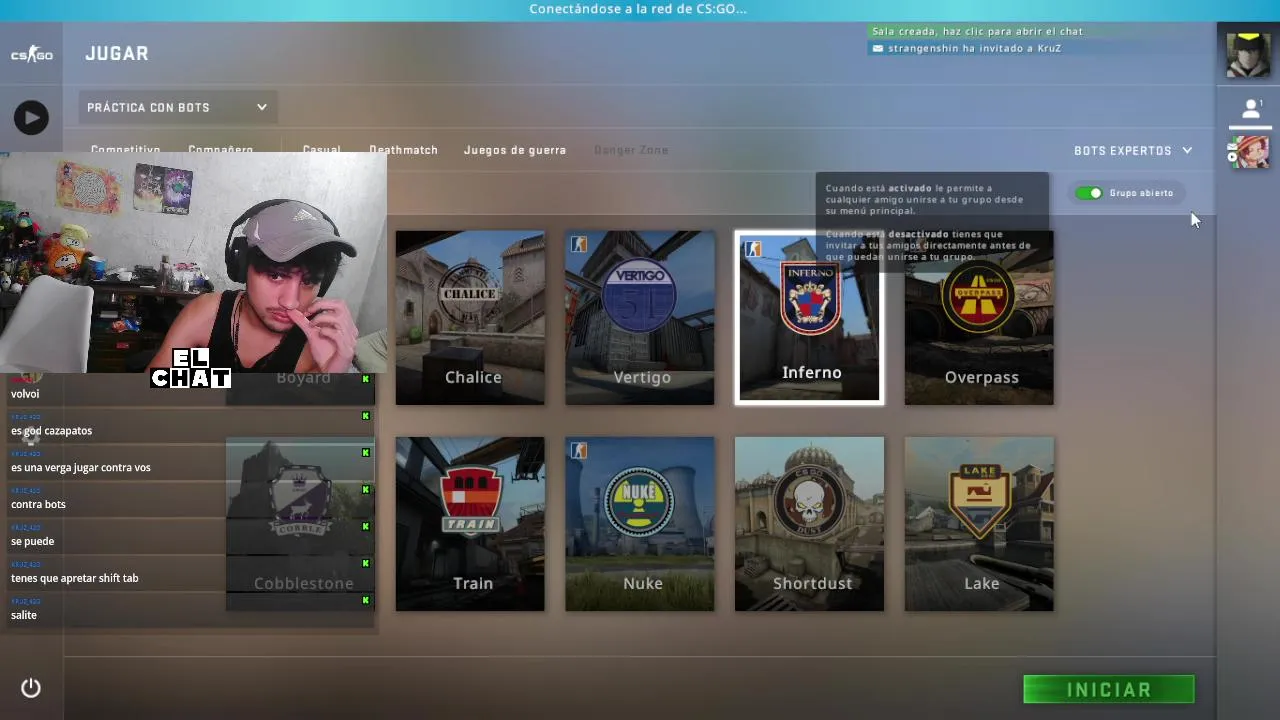Viewport: 1280px width, 720px height.
Task: Click the Train map emblem
Action: coord(470,501)
